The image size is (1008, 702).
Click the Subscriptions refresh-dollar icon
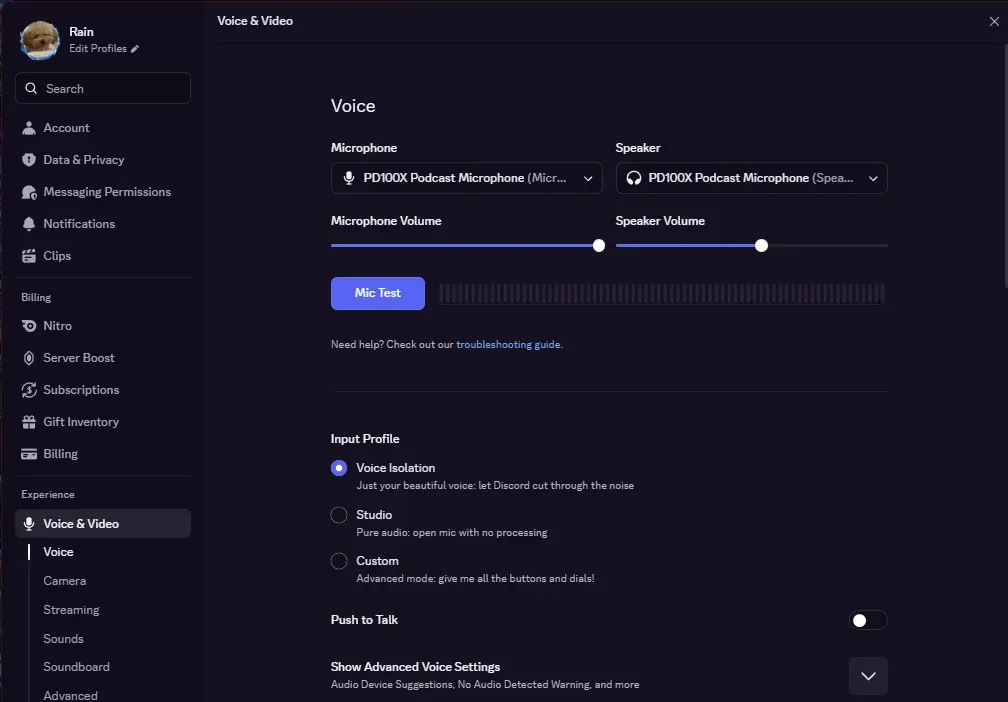coord(28,390)
